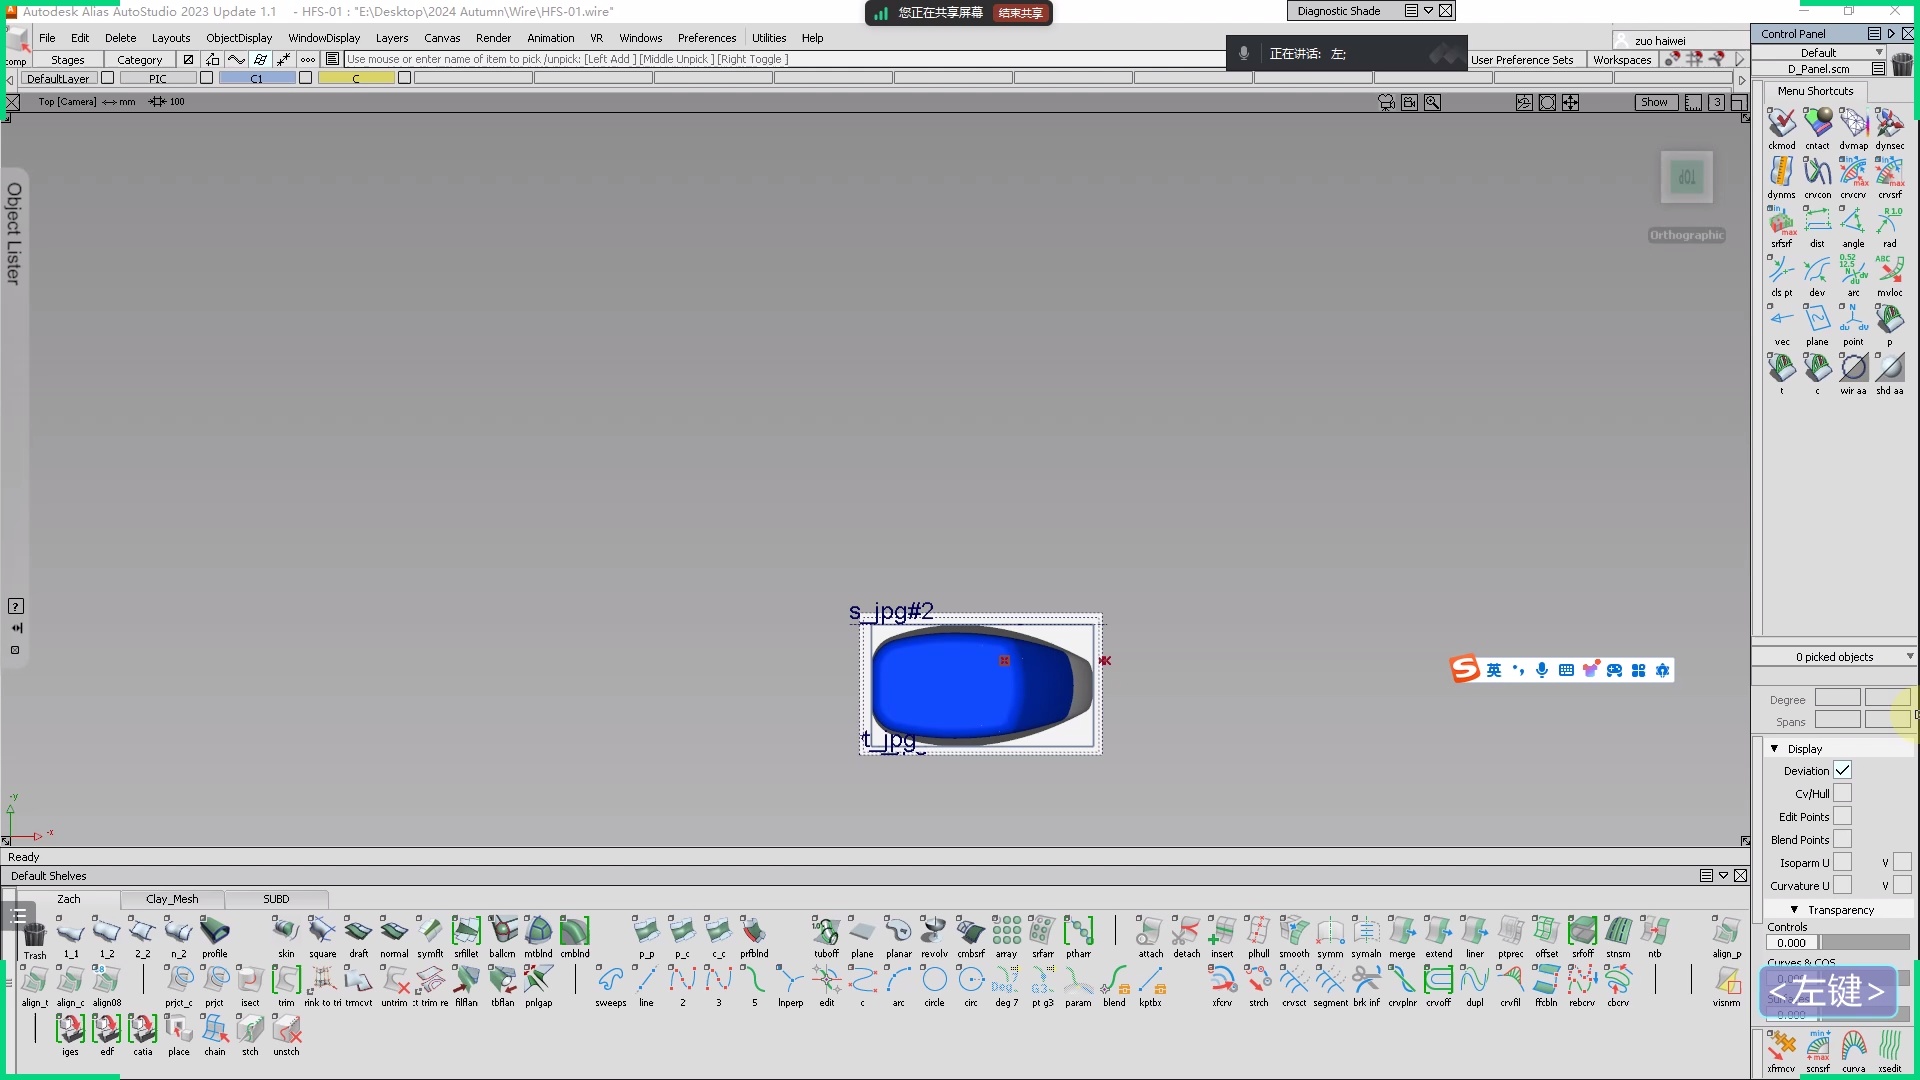The width and height of the screenshot is (1920, 1080).
Task: Collapse the Display section
Action: tap(1775, 748)
